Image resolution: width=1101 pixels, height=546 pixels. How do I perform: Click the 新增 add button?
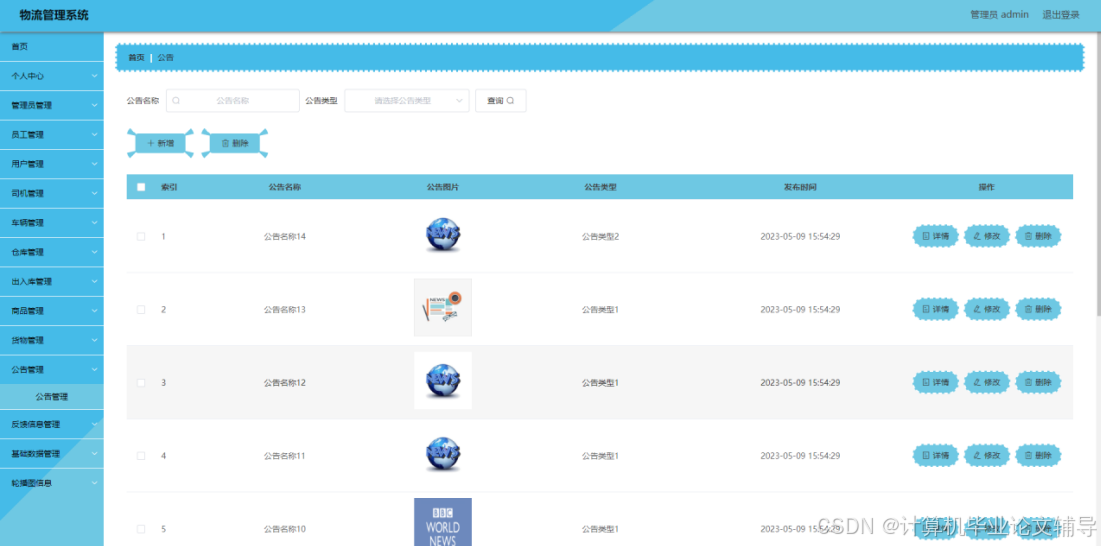click(x=160, y=143)
